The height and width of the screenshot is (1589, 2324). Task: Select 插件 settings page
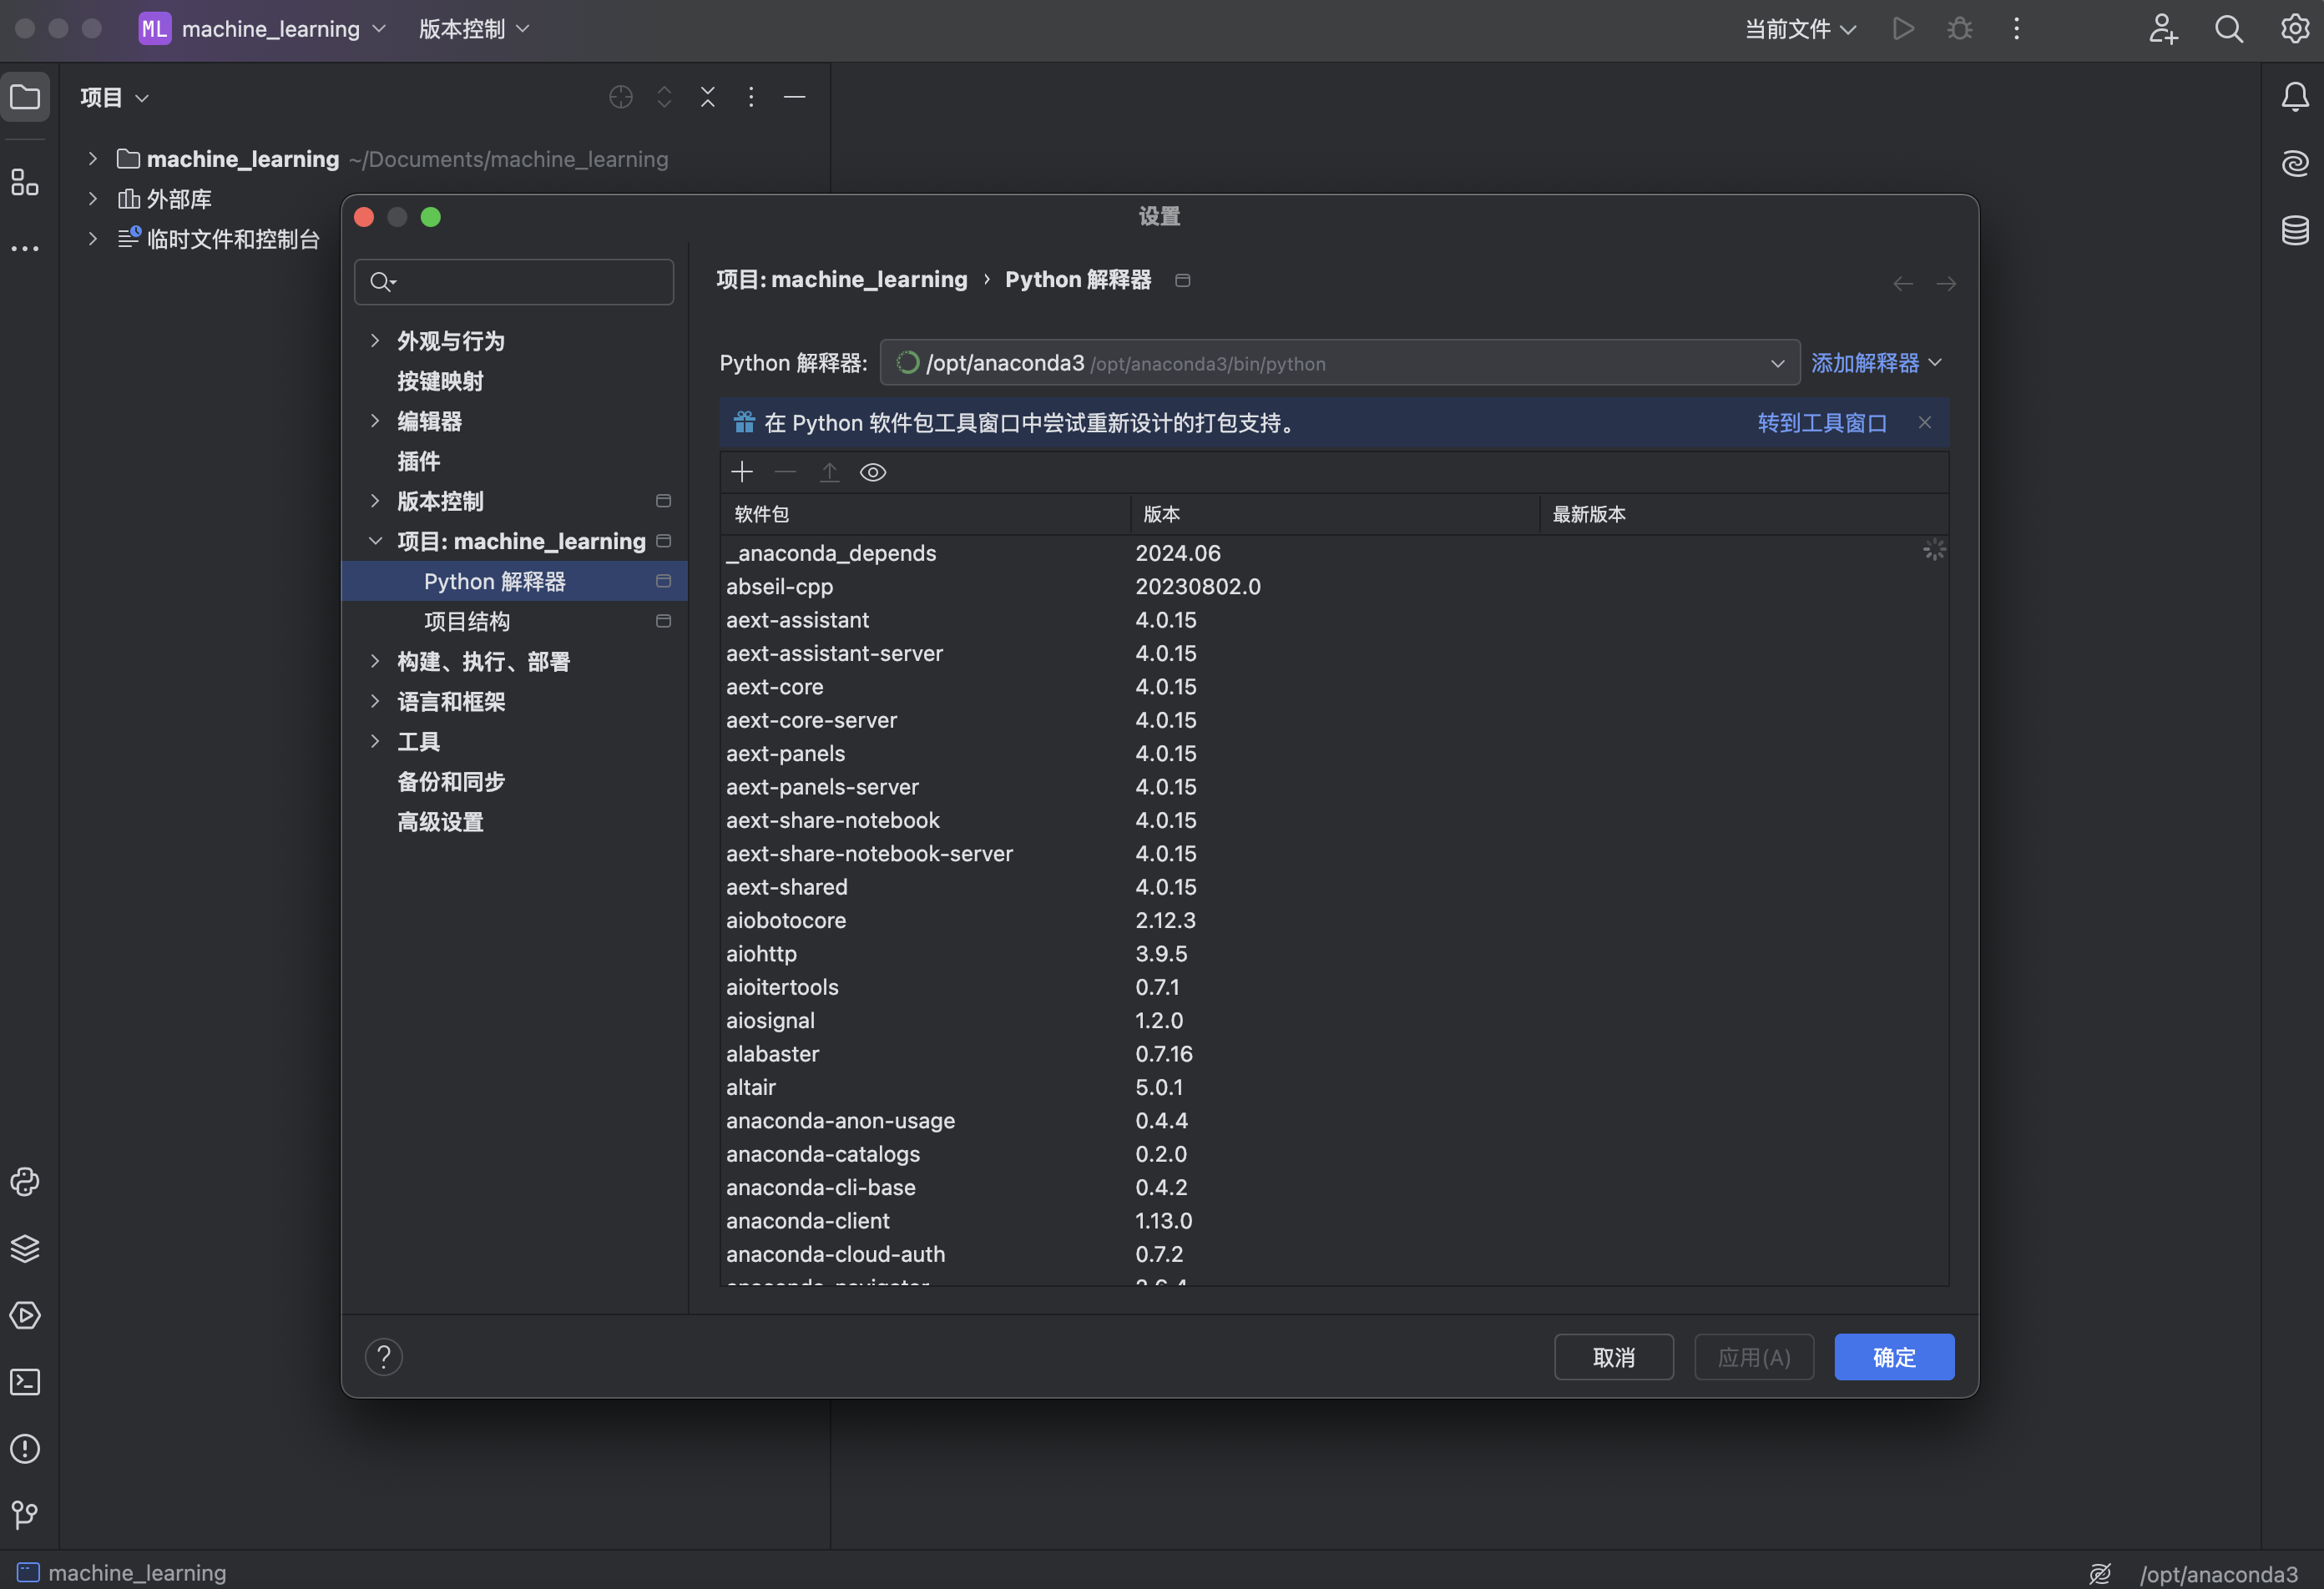click(419, 461)
